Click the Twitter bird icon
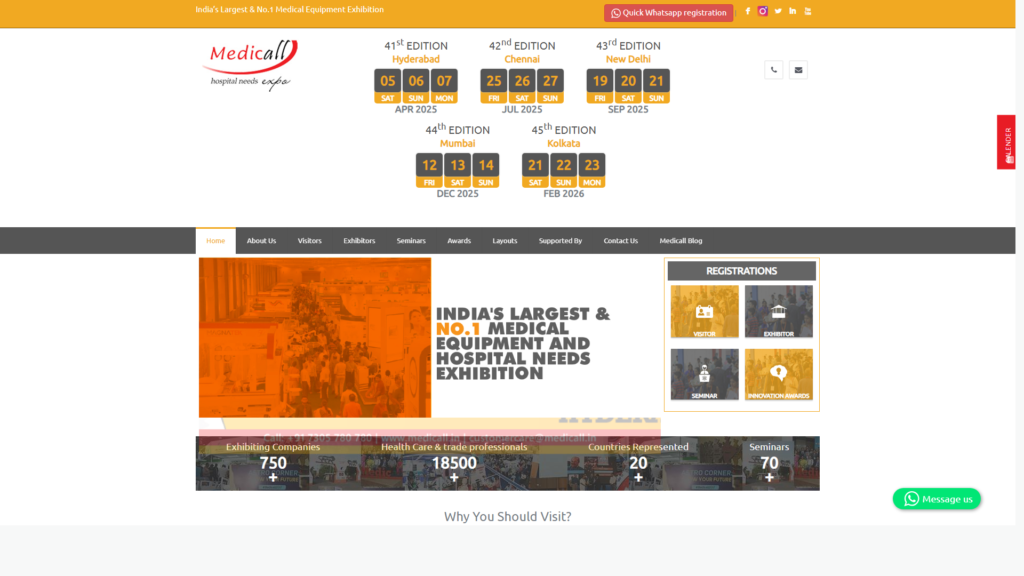The width and height of the screenshot is (1024, 576). (x=778, y=11)
